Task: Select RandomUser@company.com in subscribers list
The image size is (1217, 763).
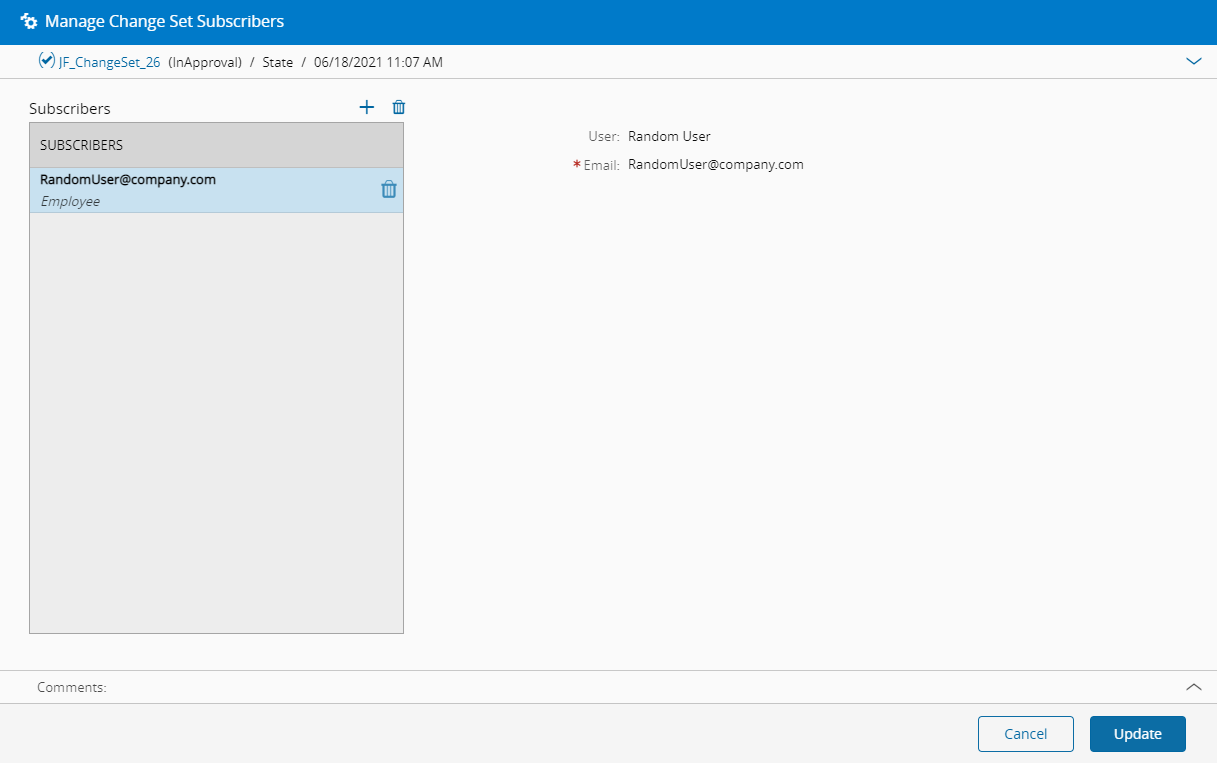Action: (x=128, y=180)
